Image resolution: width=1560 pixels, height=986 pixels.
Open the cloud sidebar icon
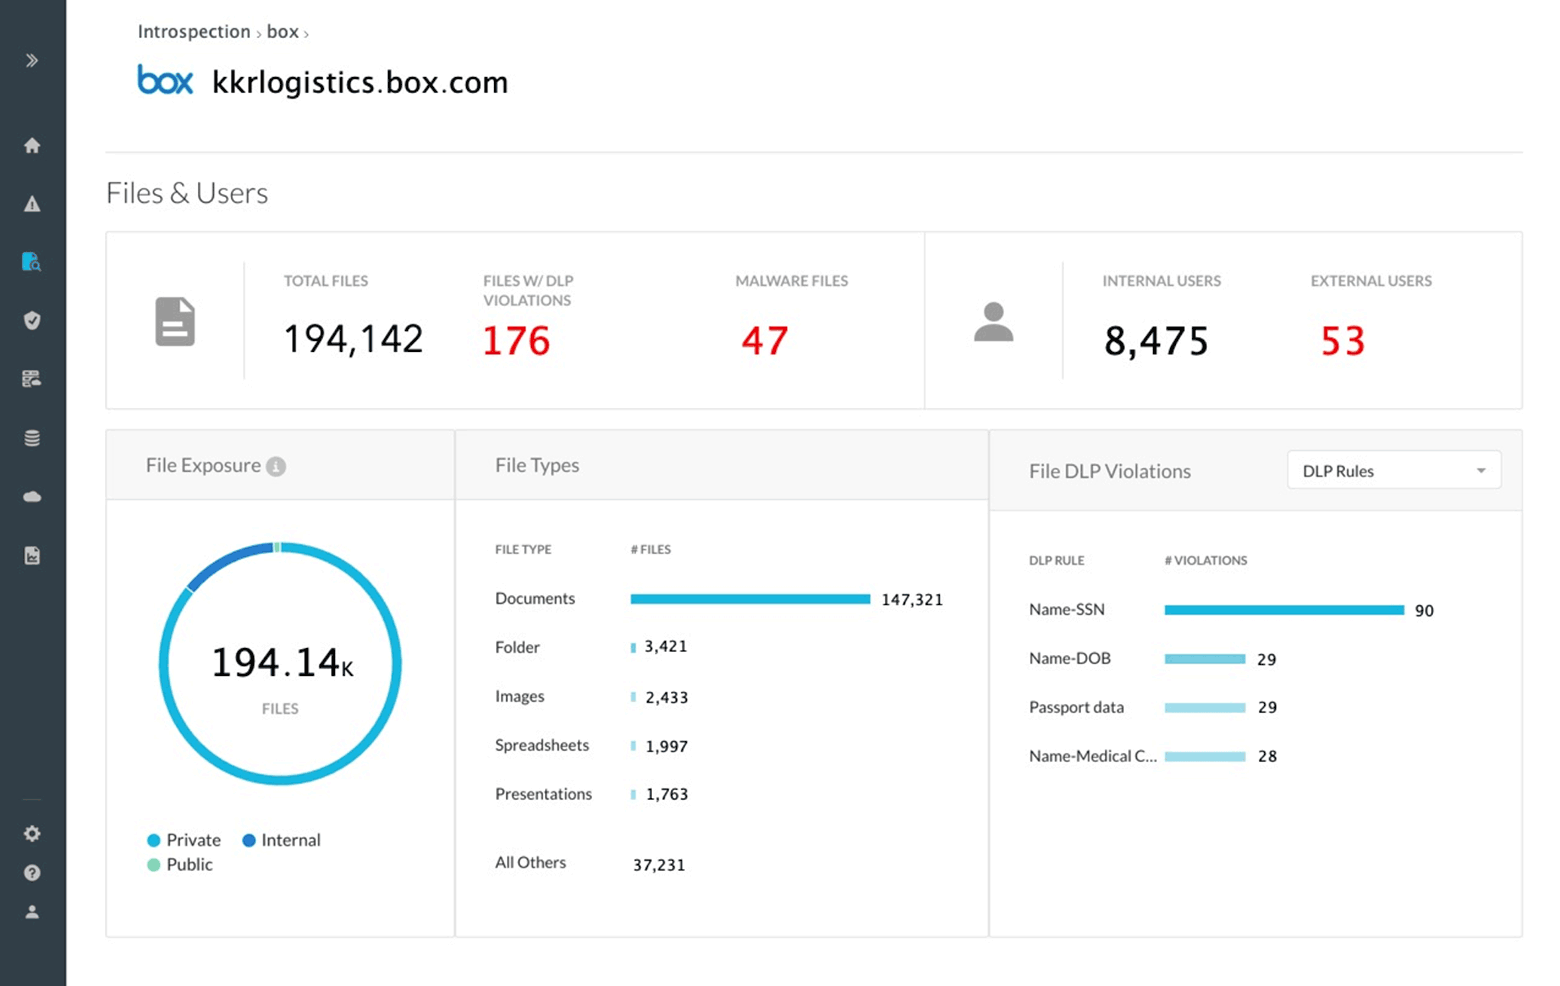(x=32, y=496)
